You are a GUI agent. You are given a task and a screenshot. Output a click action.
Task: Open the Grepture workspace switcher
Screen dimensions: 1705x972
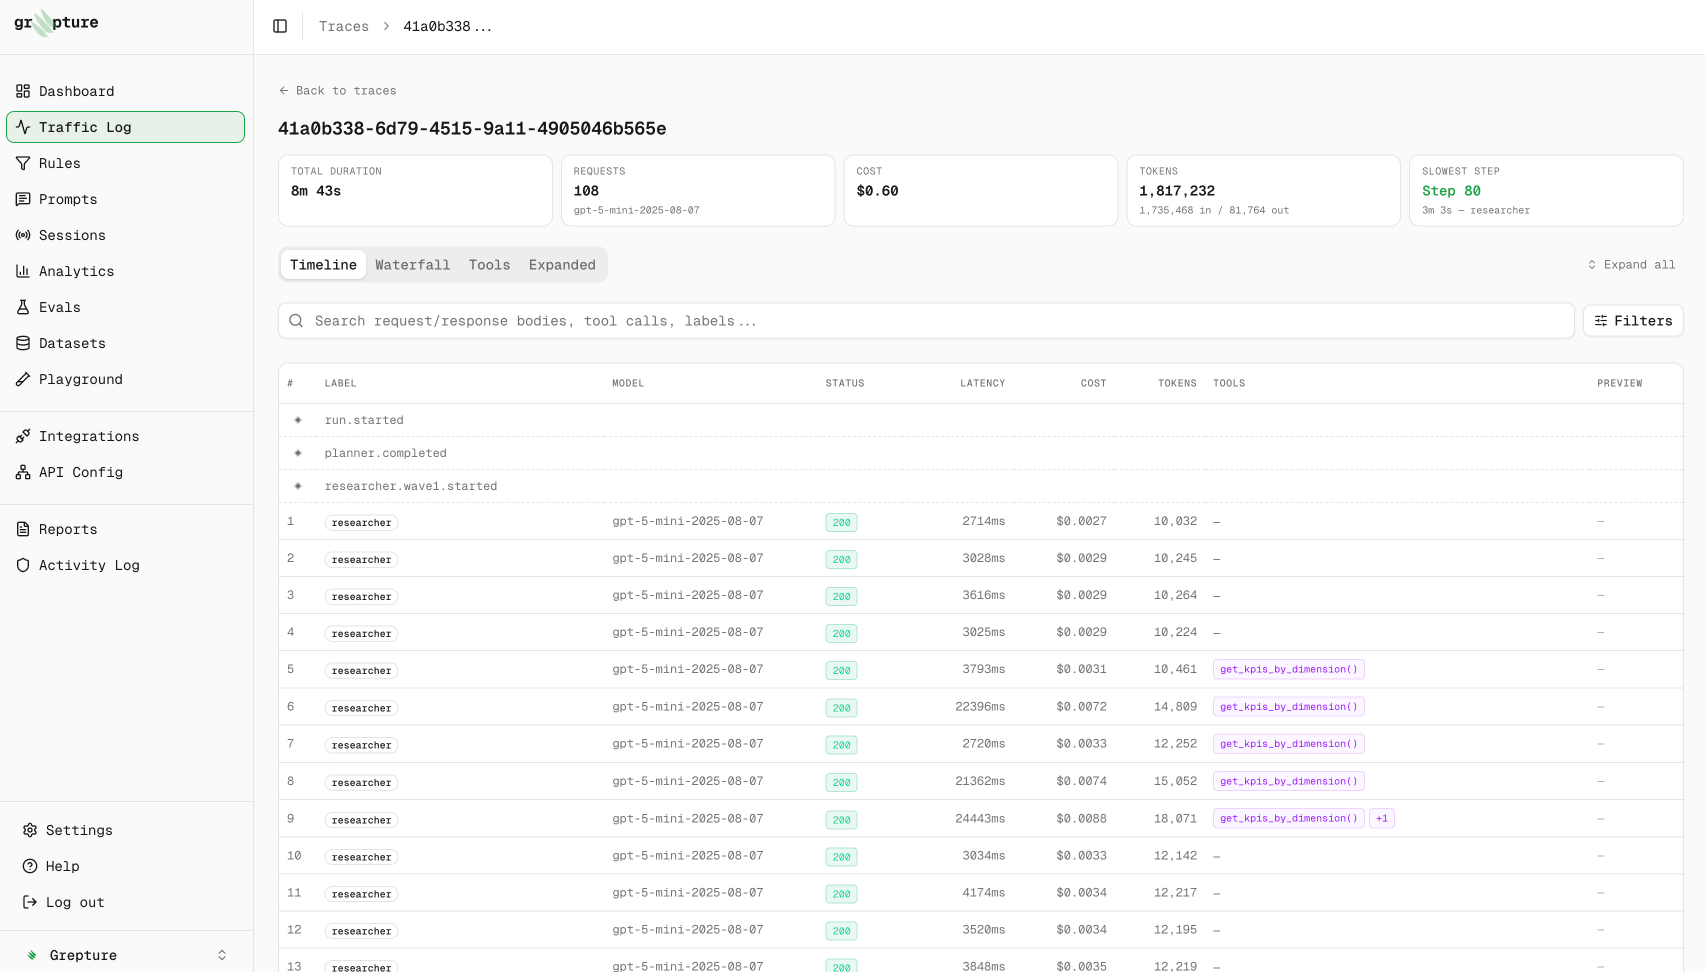[x=126, y=955]
